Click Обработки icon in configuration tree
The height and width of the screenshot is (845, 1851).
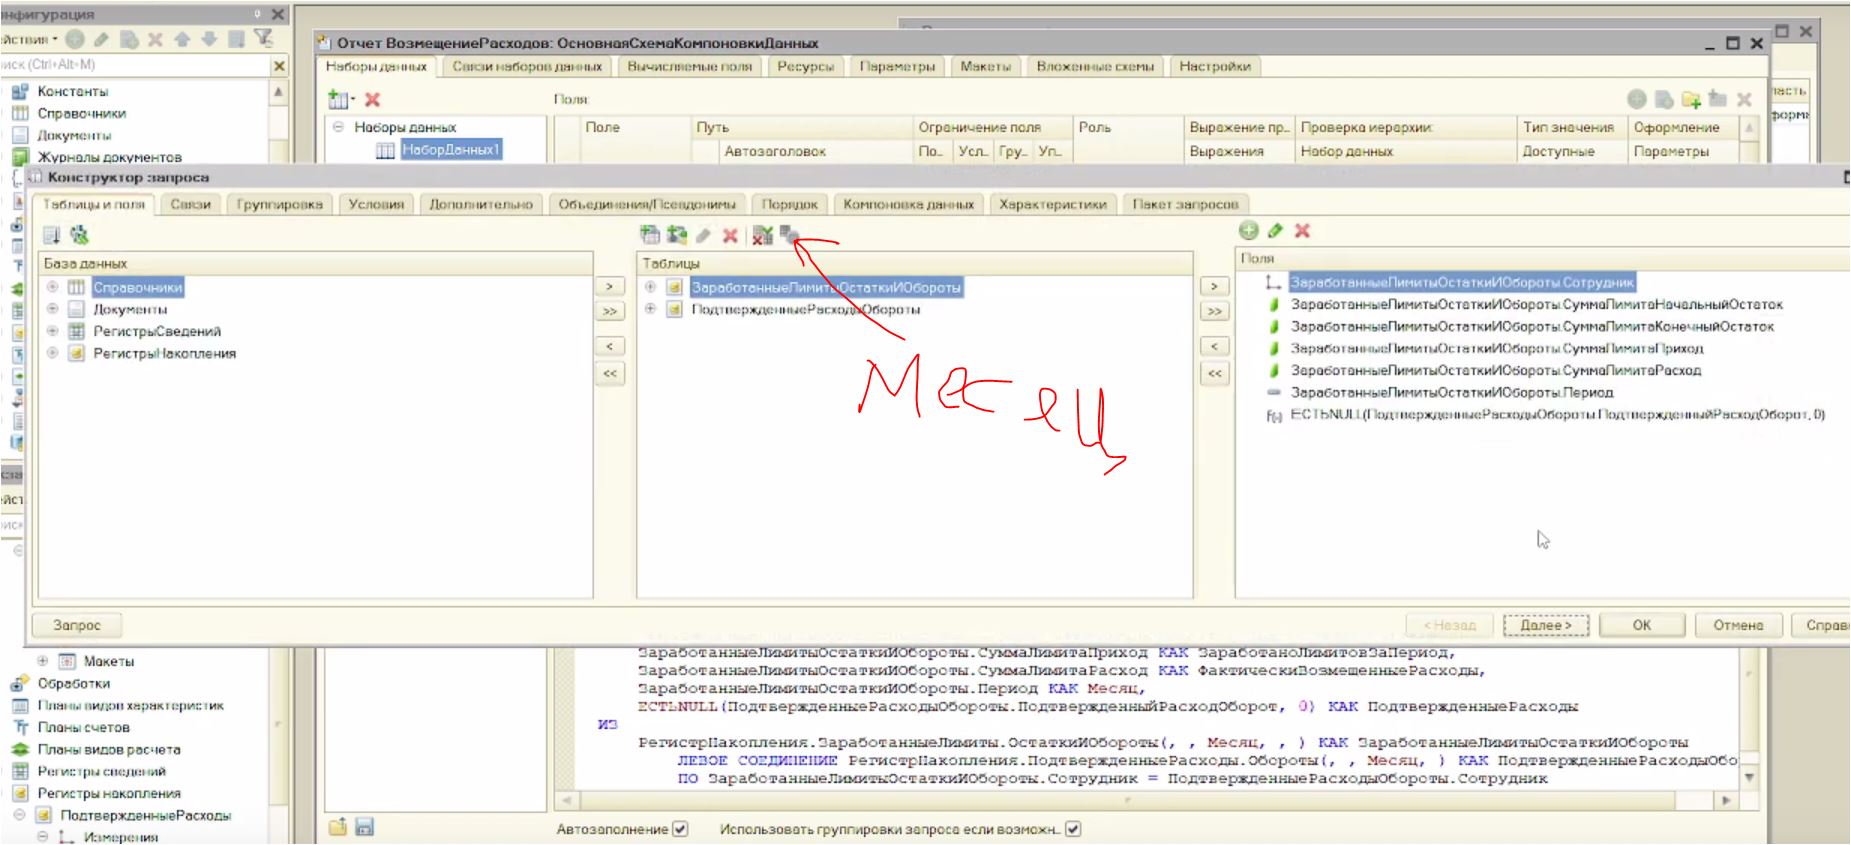coord(19,684)
